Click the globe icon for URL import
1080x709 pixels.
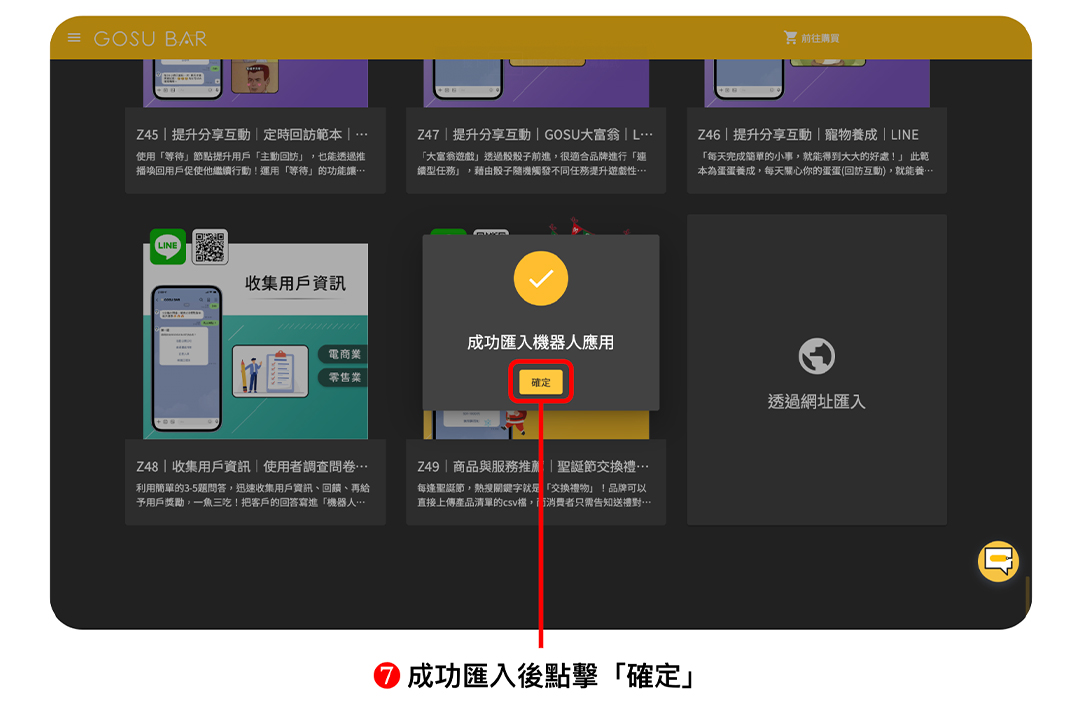(816, 356)
